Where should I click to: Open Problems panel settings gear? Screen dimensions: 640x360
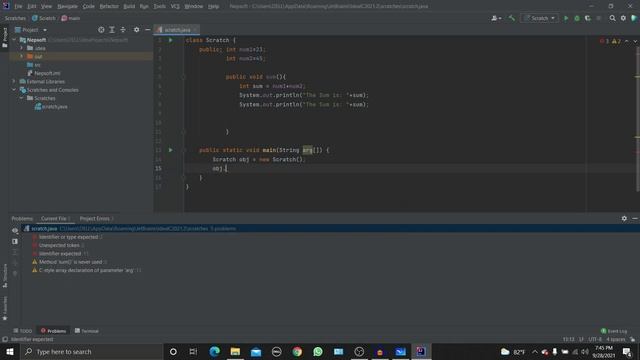click(x=624, y=218)
